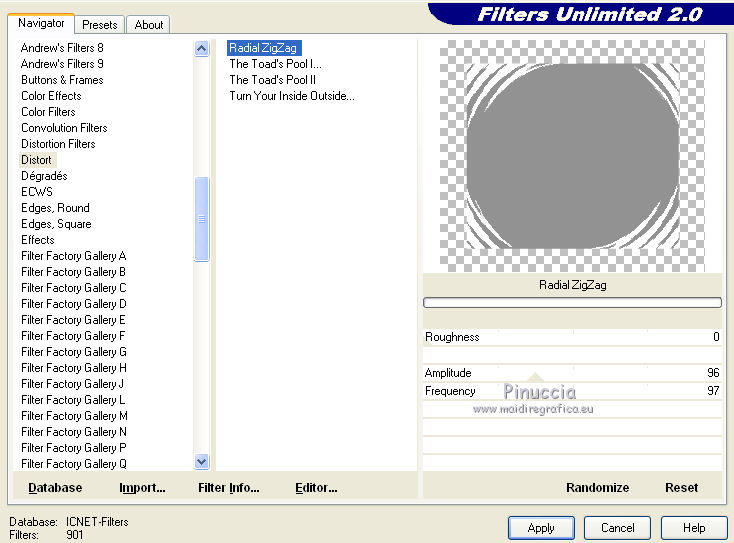Open the Presets tab
The image size is (734, 543).
(99, 25)
